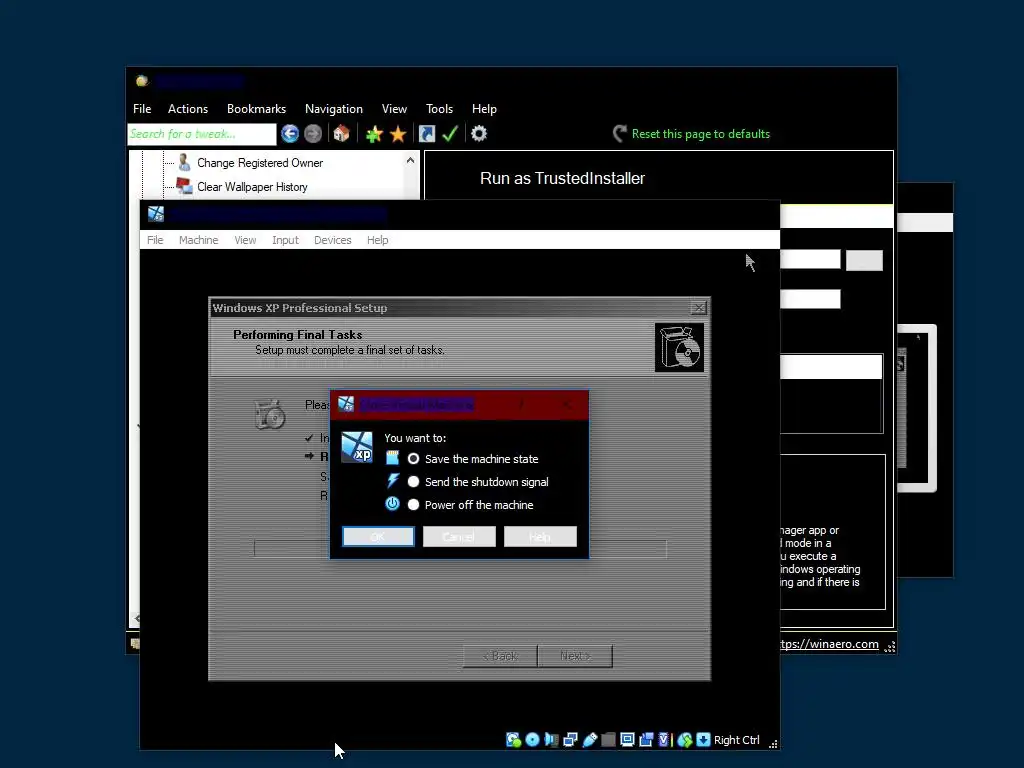
Task: Confirm with OK in close dialog
Action: (x=378, y=536)
